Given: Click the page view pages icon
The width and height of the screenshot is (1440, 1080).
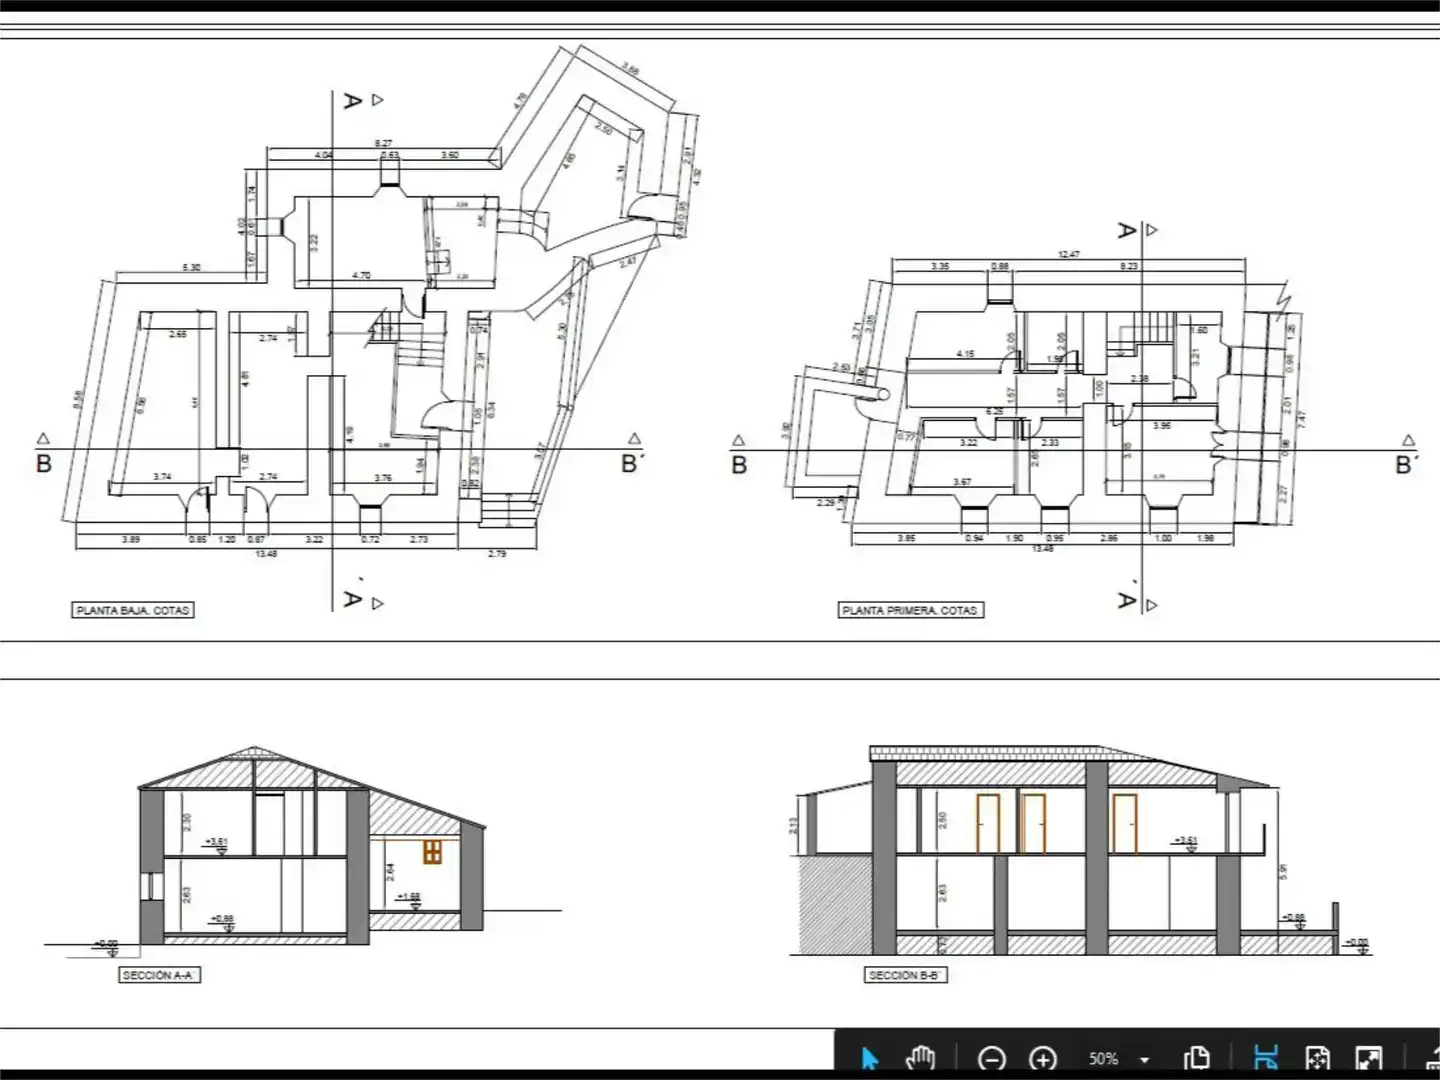Looking at the screenshot, I should [1196, 1058].
